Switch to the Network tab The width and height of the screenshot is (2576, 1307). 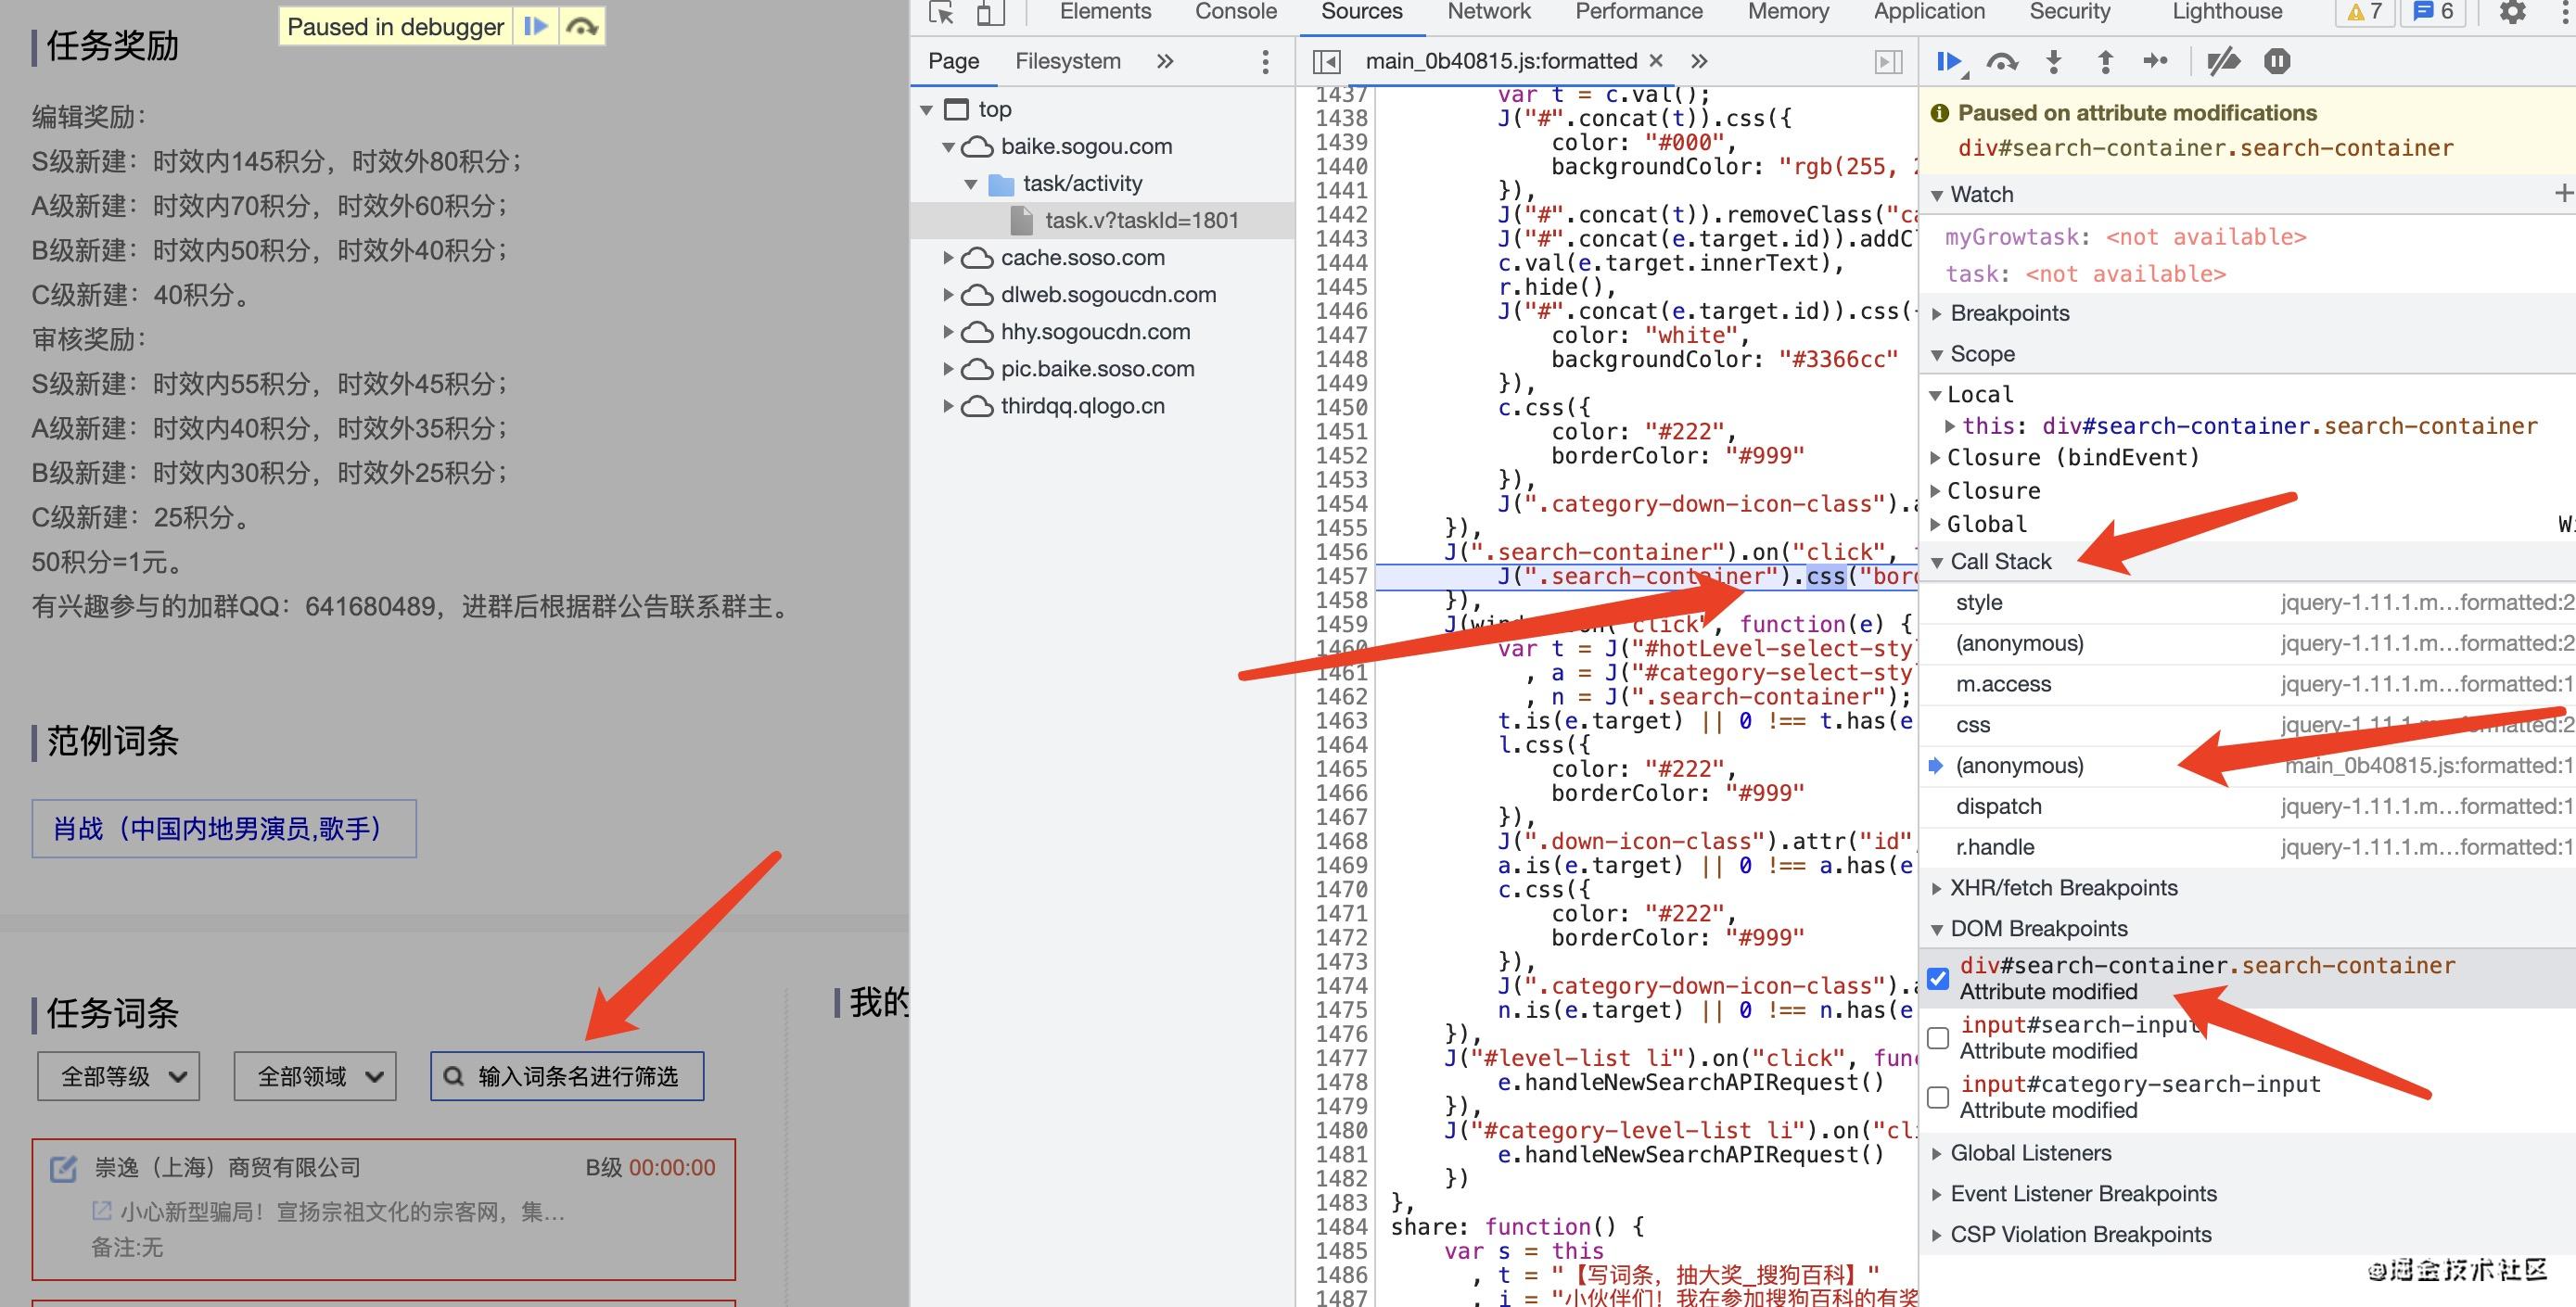1488,12
